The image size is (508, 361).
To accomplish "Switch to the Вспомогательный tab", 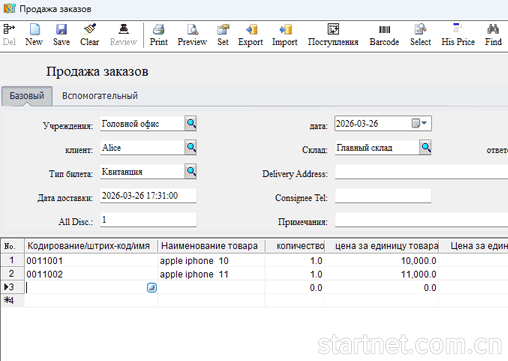I will 100,96.
